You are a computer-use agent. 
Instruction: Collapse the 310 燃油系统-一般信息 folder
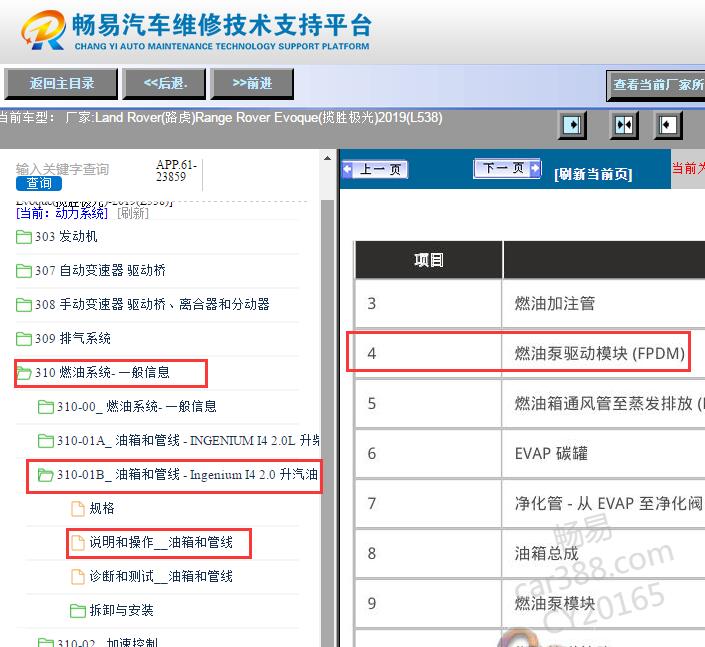point(102,372)
